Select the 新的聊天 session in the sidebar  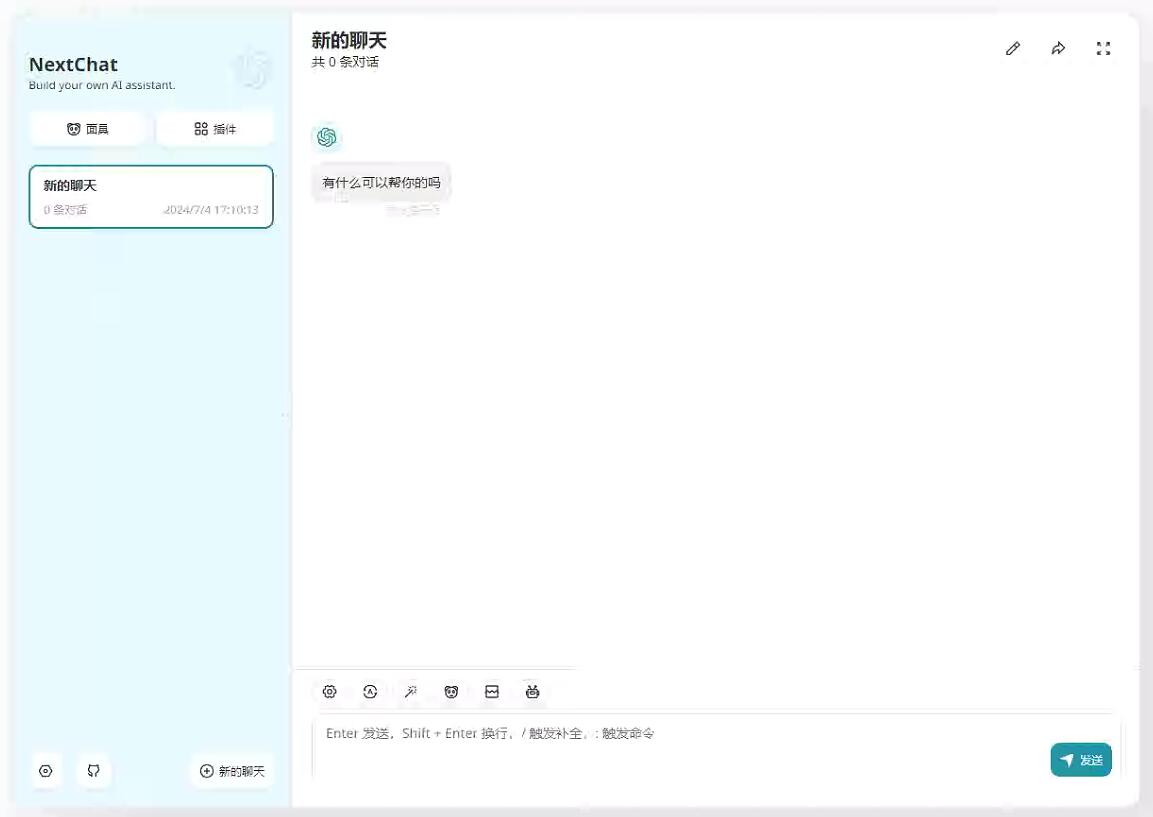pyautogui.click(x=151, y=196)
